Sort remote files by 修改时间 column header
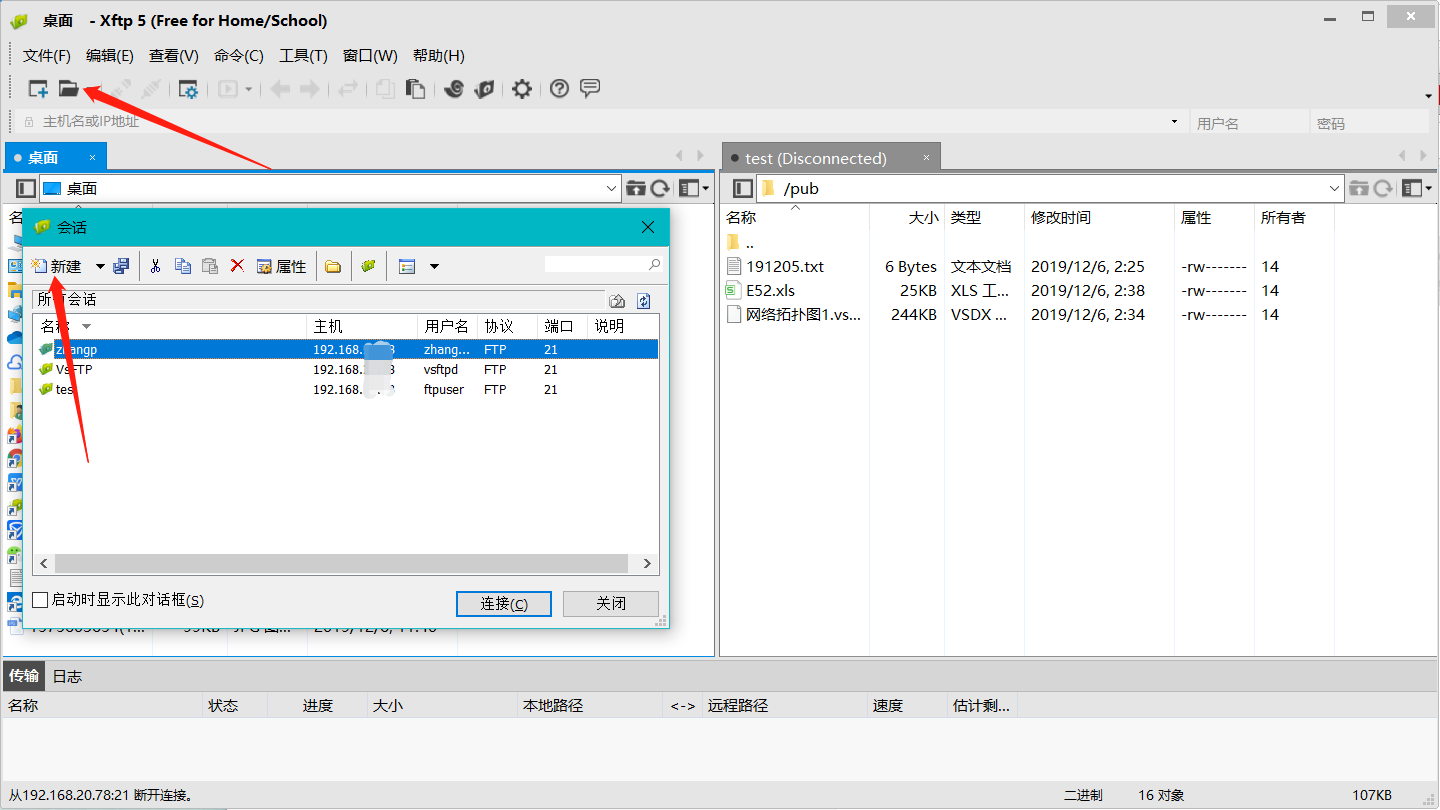Viewport: 1440px width, 810px height. (1097, 217)
